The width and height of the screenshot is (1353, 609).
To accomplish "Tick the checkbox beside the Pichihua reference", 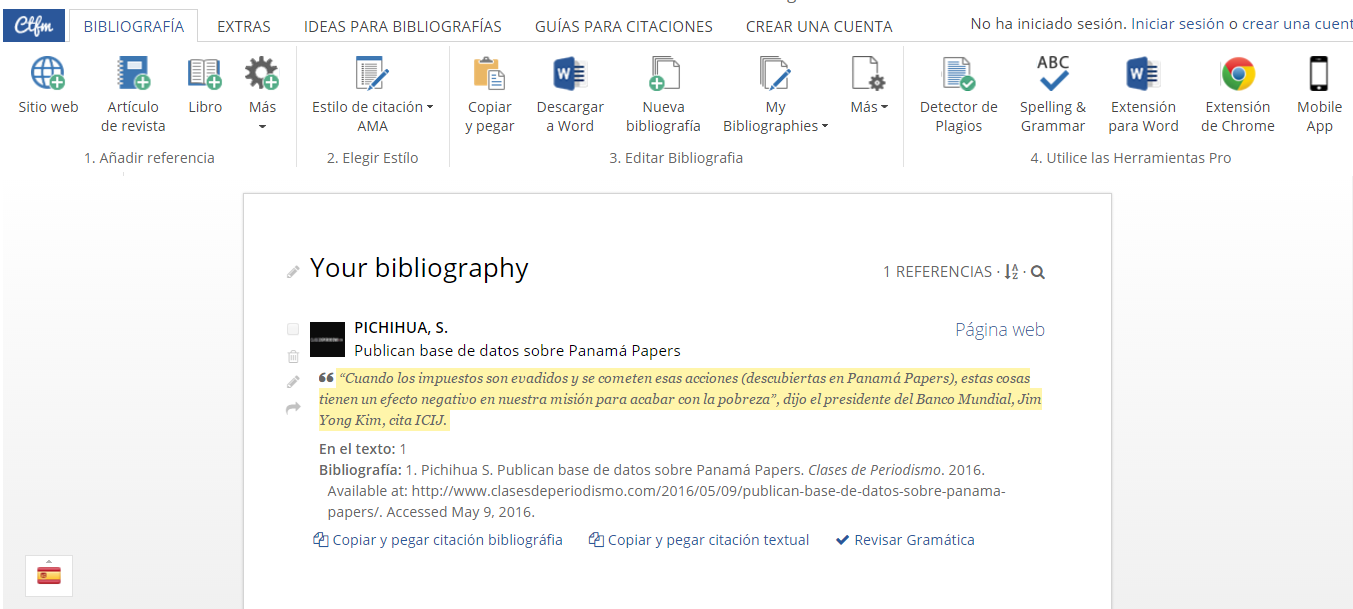I will pyautogui.click(x=293, y=329).
